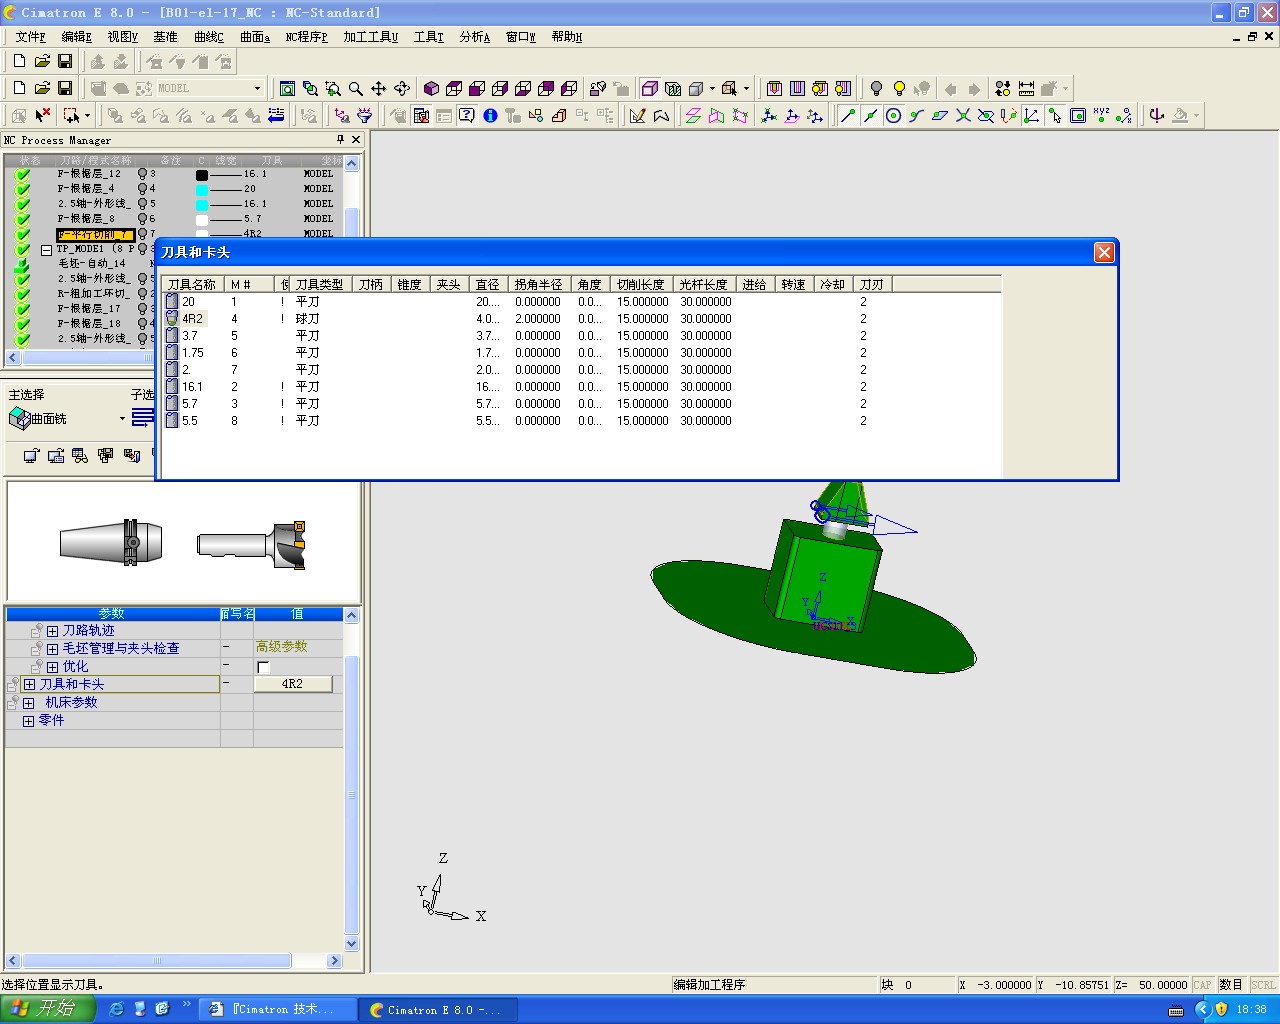Click the 4R2 tool value button
This screenshot has width=1280, height=1024.
pos(292,684)
